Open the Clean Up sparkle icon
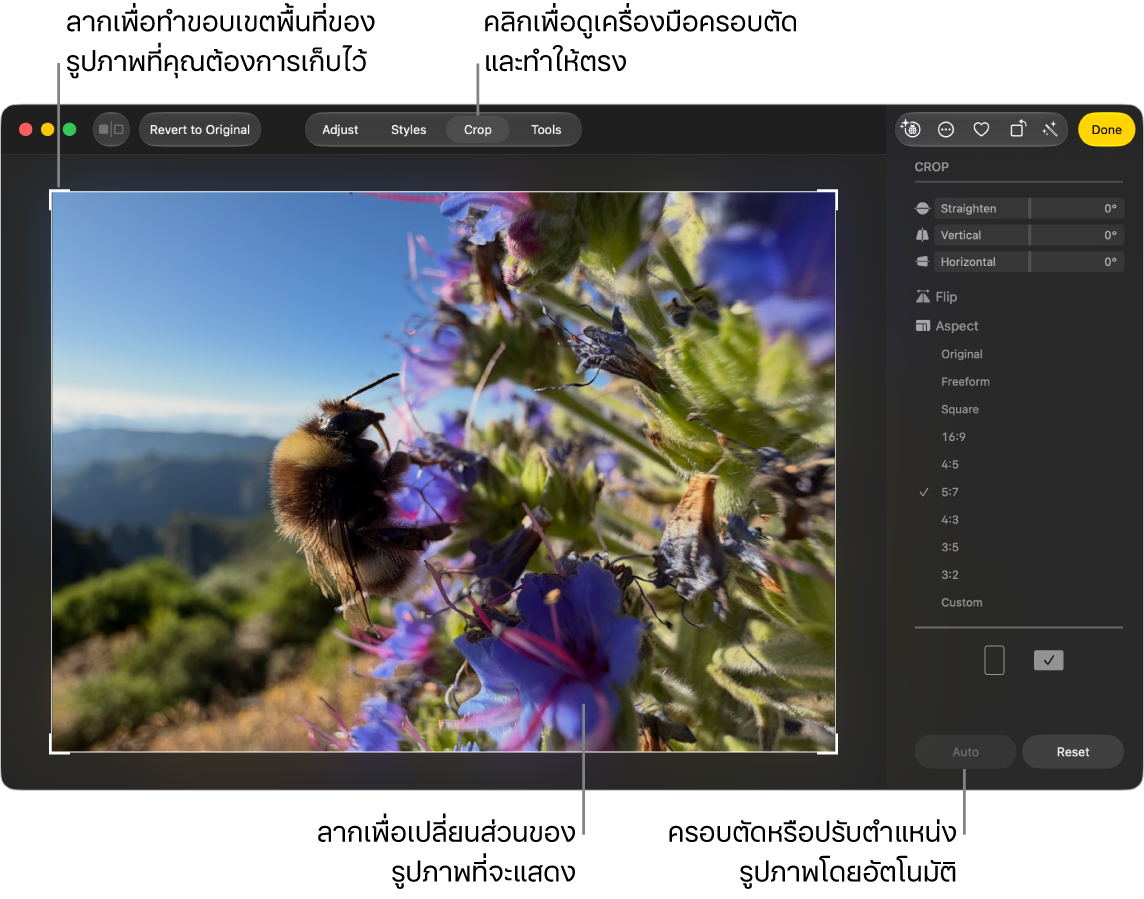Viewport: 1144px width, 899px height. click(x=911, y=129)
